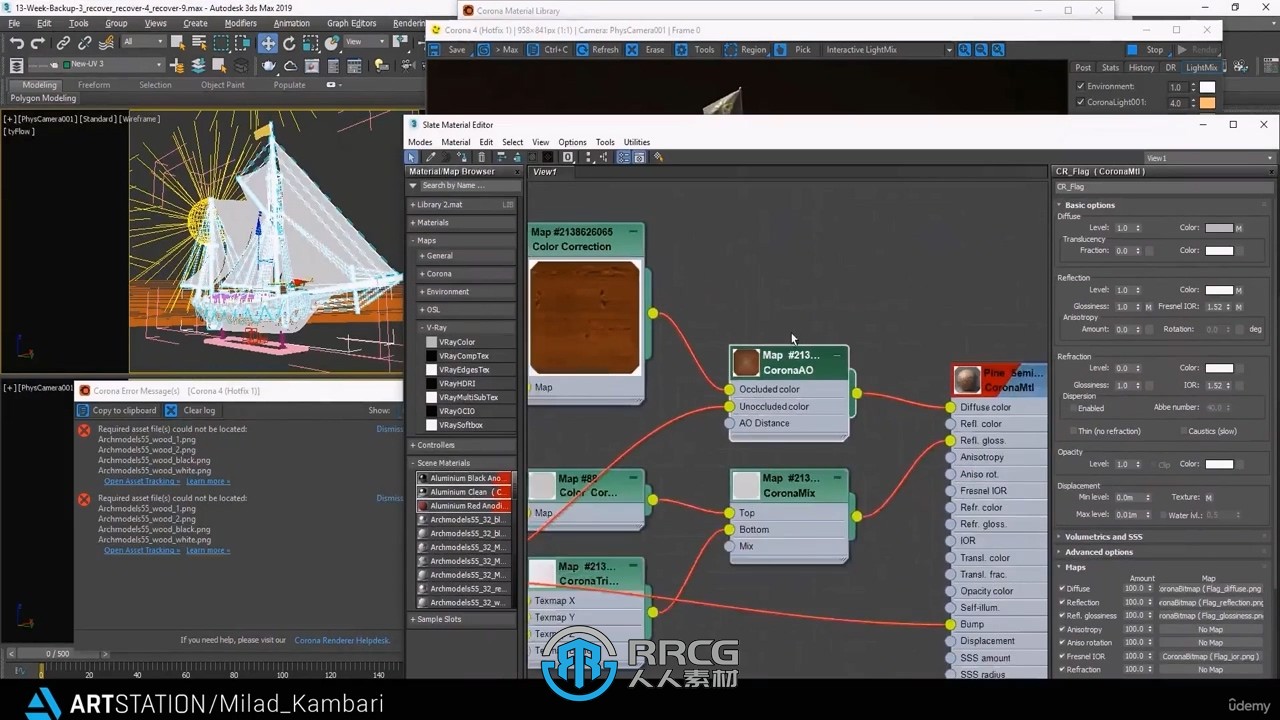Toggle the Anisotropy map checkbox in Maps
The height and width of the screenshot is (720, 1280).
tap(1062, 629)
